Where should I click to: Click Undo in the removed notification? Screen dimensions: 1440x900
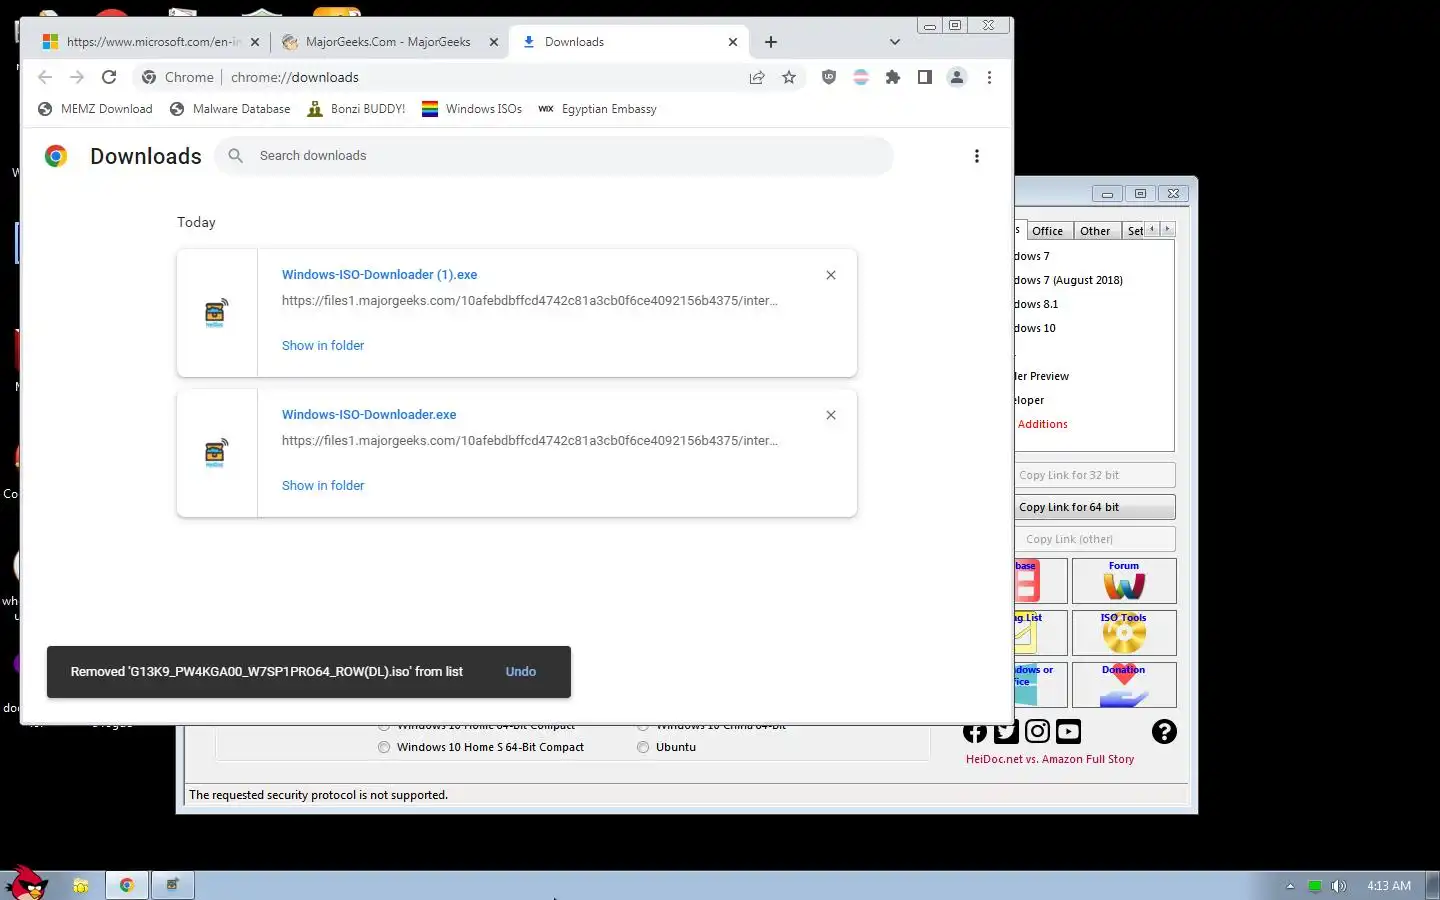(x=521, y=672)
